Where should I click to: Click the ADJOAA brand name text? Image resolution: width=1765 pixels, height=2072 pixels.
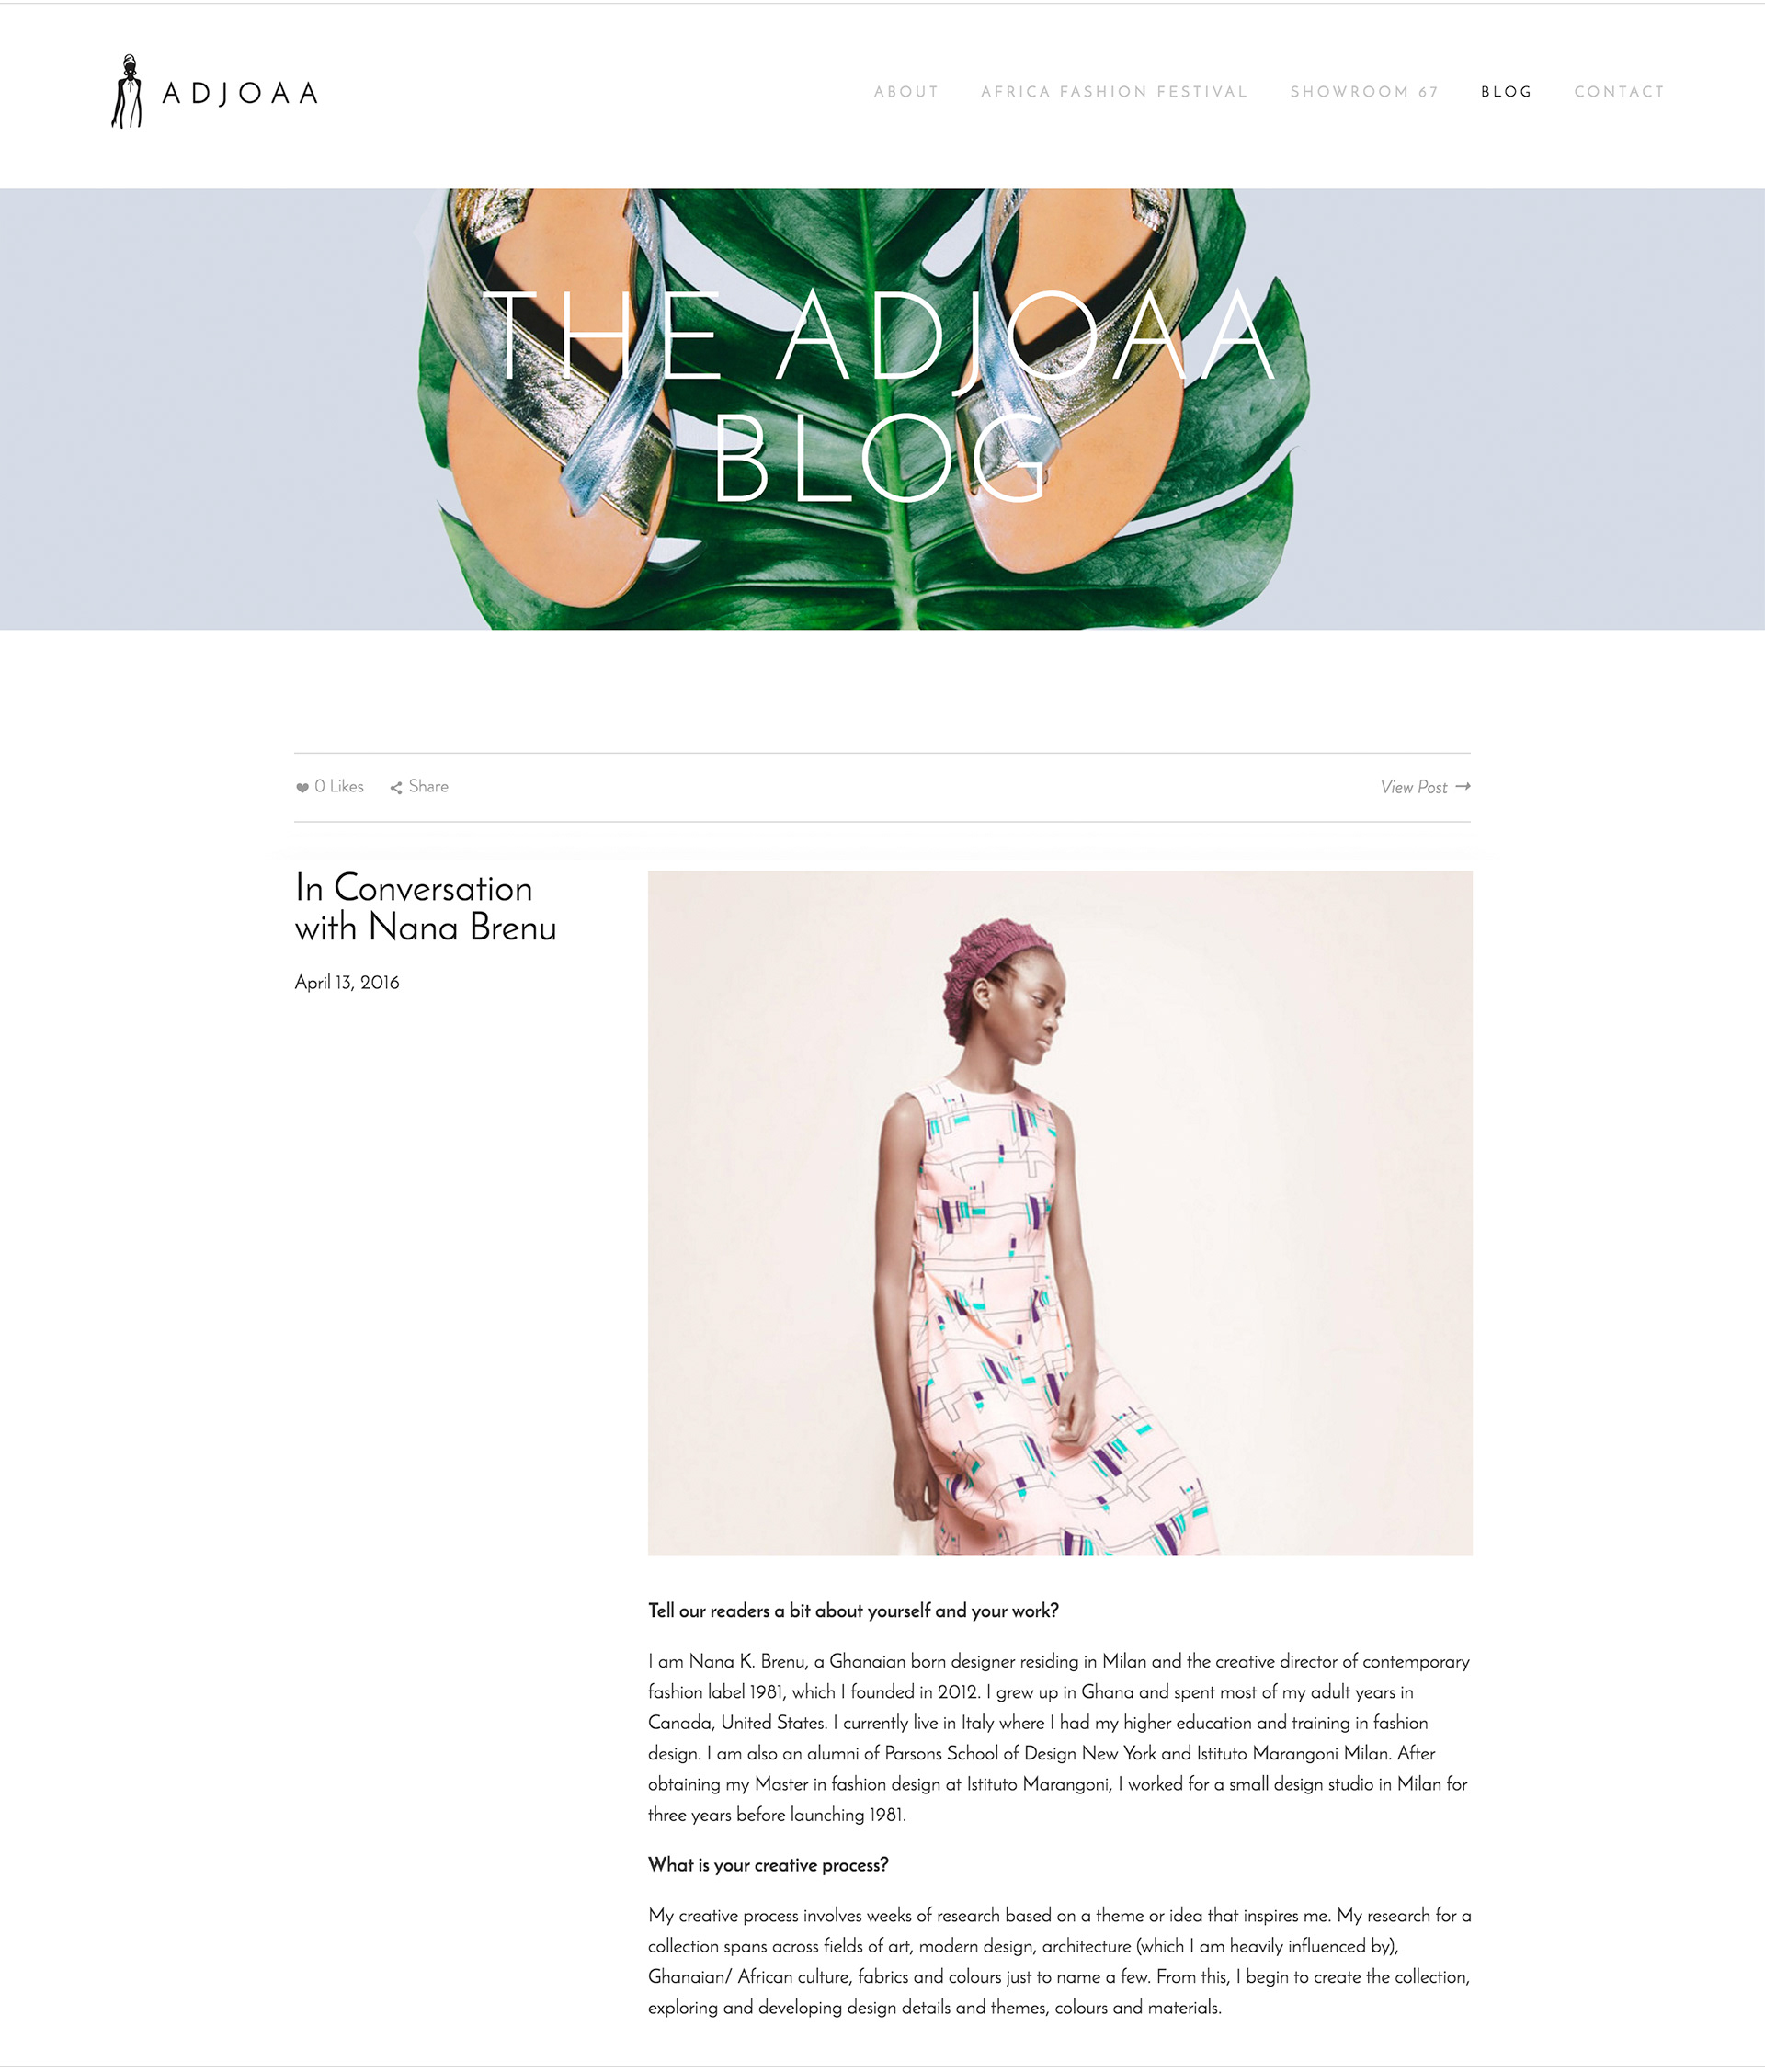(240, 93)
